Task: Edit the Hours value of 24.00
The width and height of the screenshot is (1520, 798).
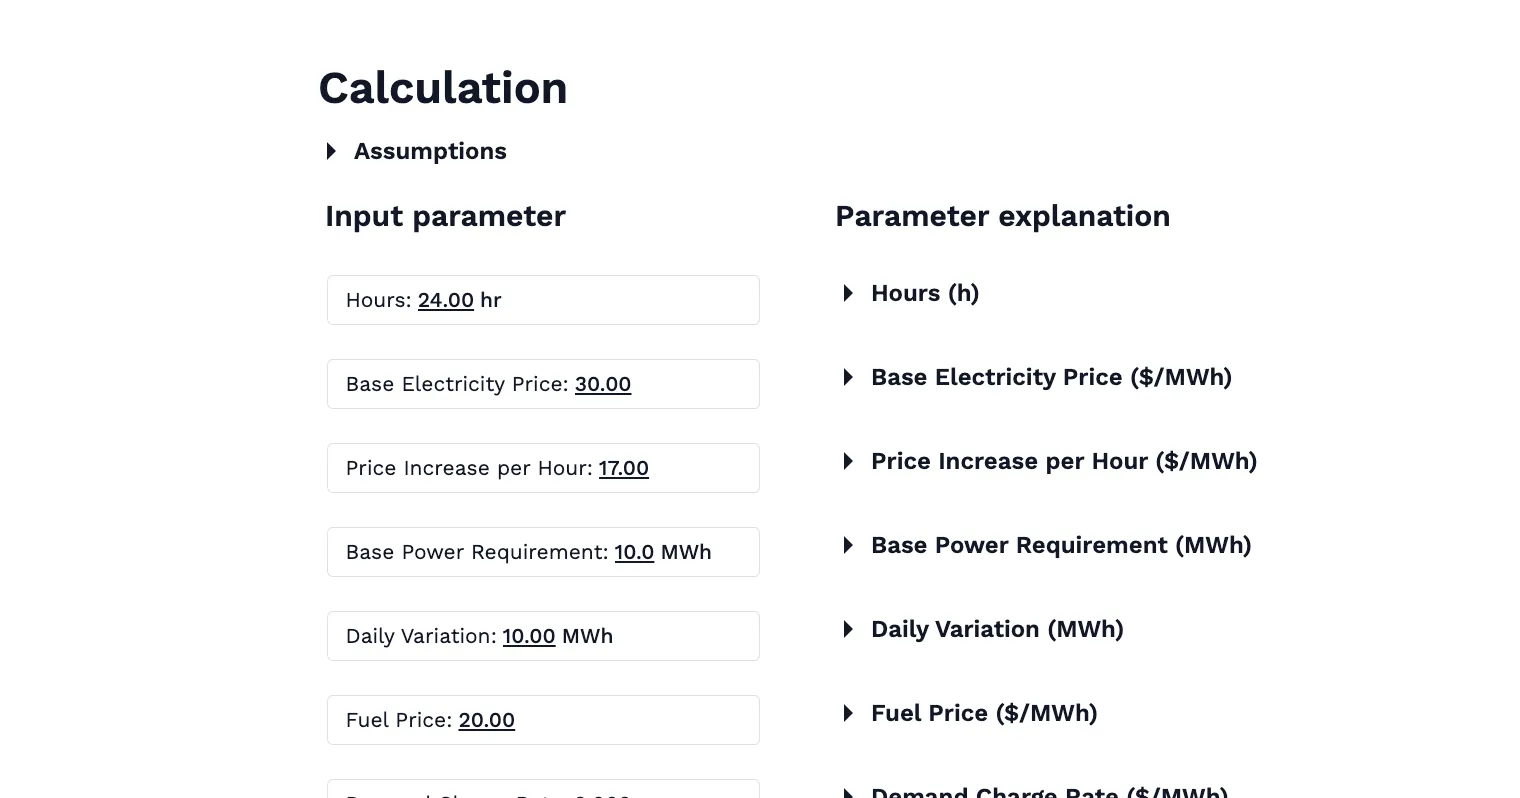Action: [x=445, y=300]
